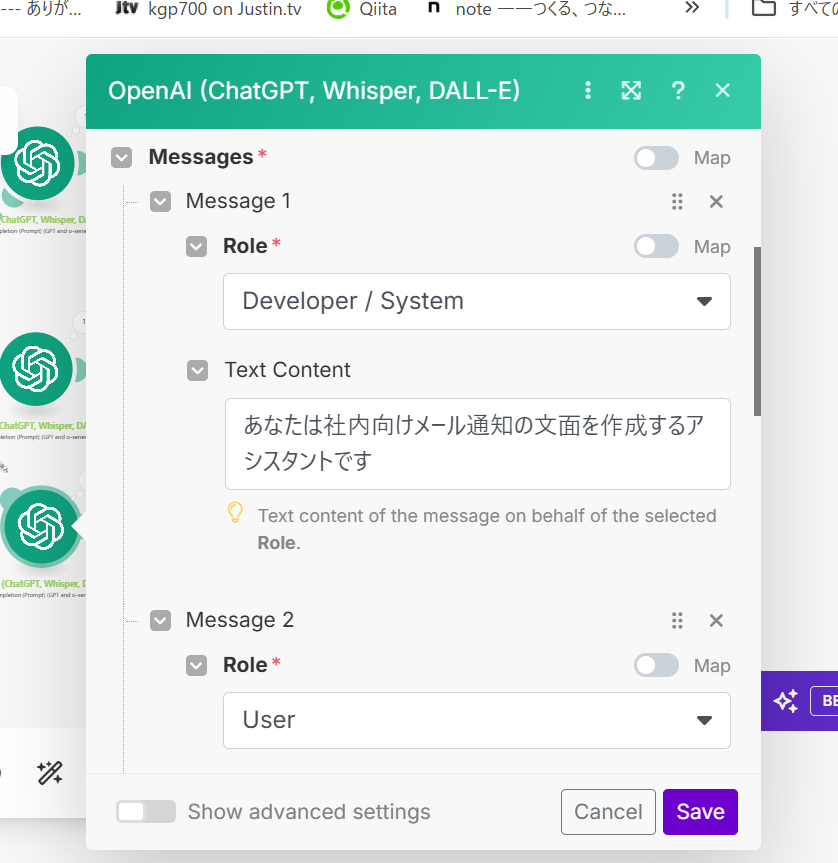Image resolution: width=838 pixels, height=863 pixels.
Task: Open the module's three-dot options menu
Action: (x=588, y=90)
